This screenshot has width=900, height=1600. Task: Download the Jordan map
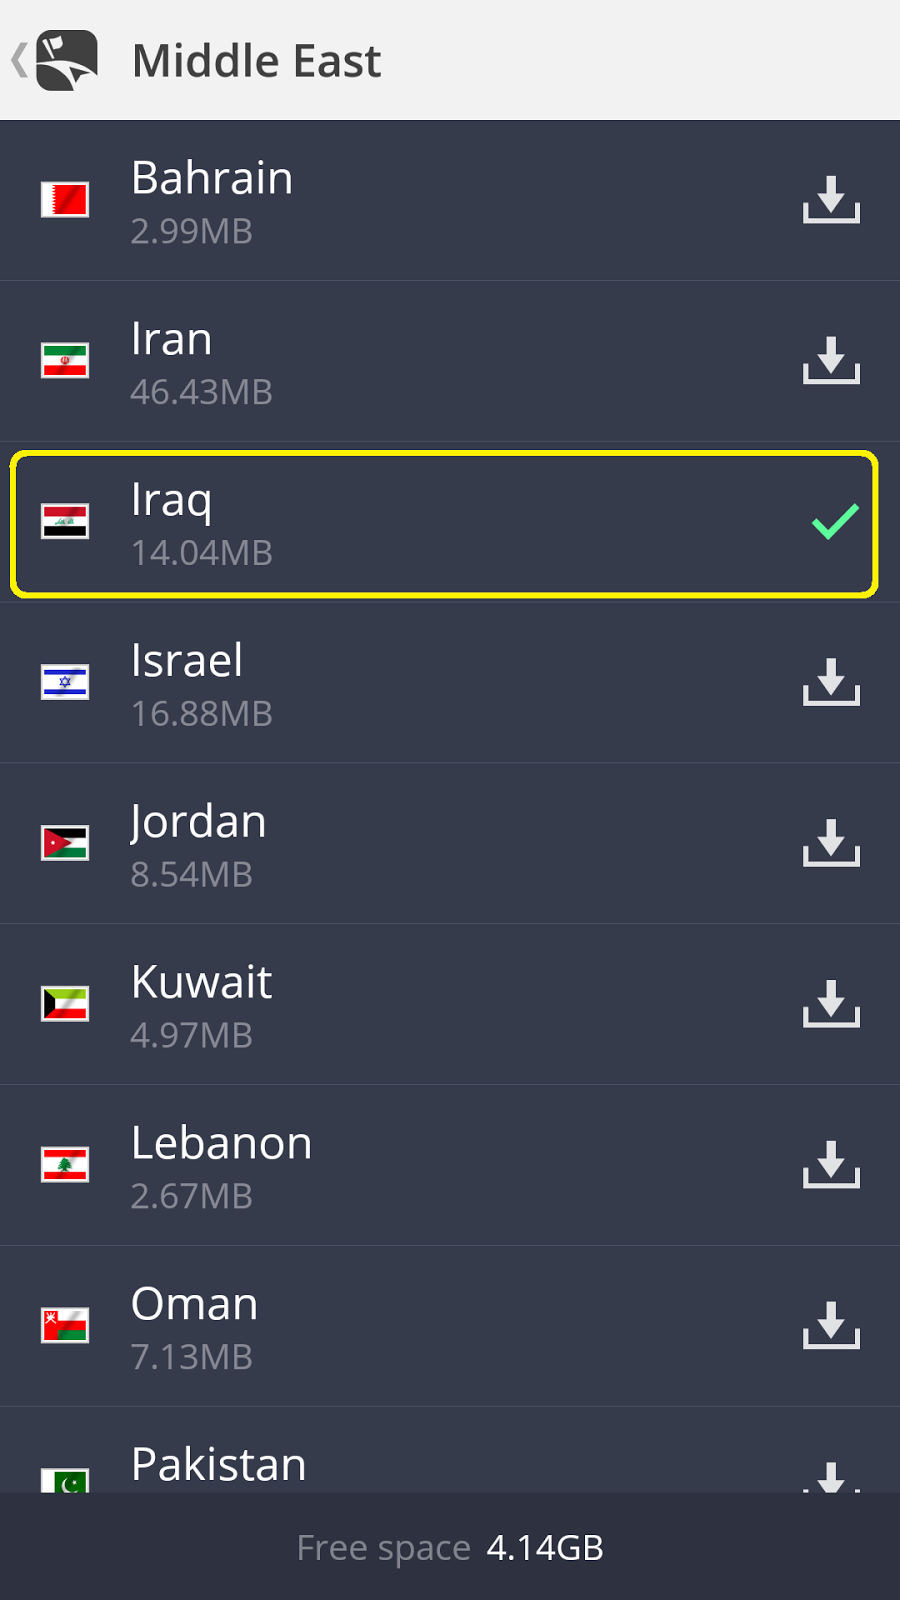click(x=831, y=844)
